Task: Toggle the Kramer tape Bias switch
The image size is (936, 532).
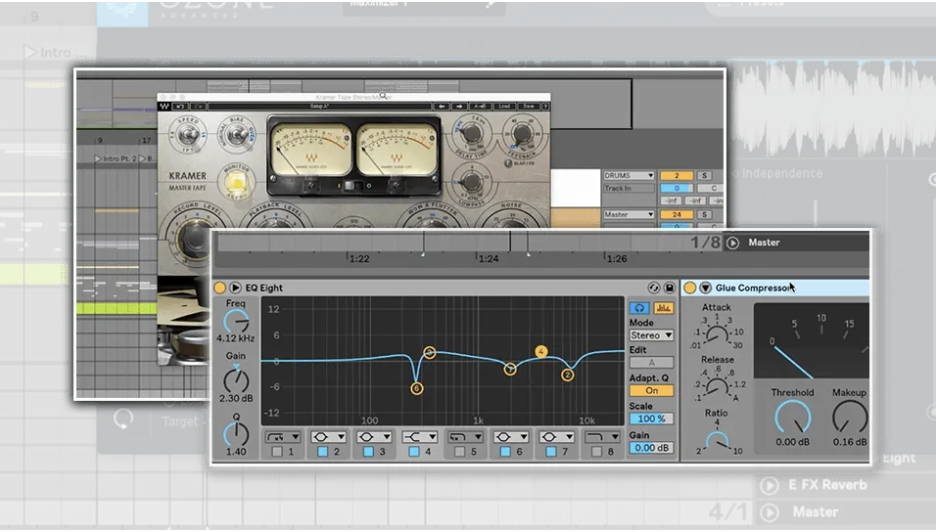Action: tap(236, 134)
